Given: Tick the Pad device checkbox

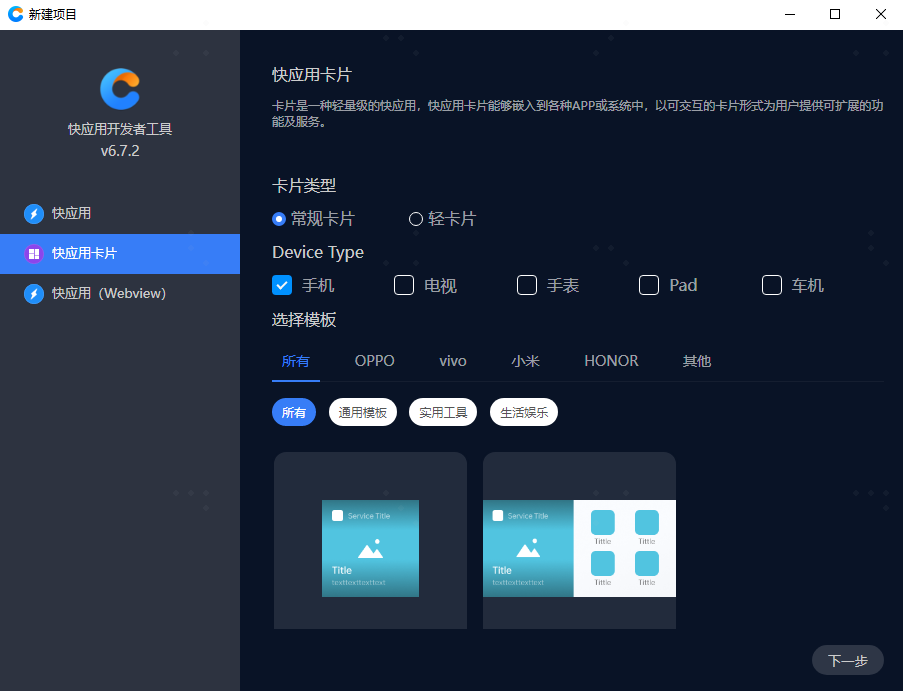Looking at the screenshot, I should click(x=649, y=285).
